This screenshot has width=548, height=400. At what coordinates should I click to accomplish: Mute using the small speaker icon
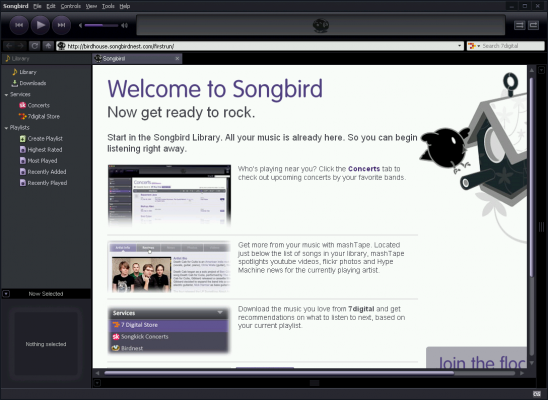[x=80, y=25]
